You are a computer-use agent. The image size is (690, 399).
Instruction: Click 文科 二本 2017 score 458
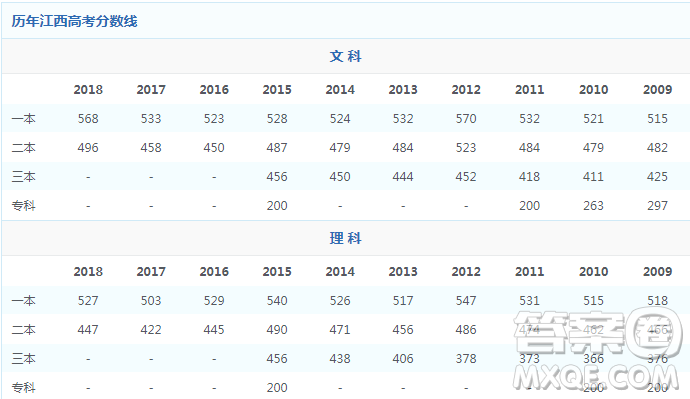tap(151, 147)
